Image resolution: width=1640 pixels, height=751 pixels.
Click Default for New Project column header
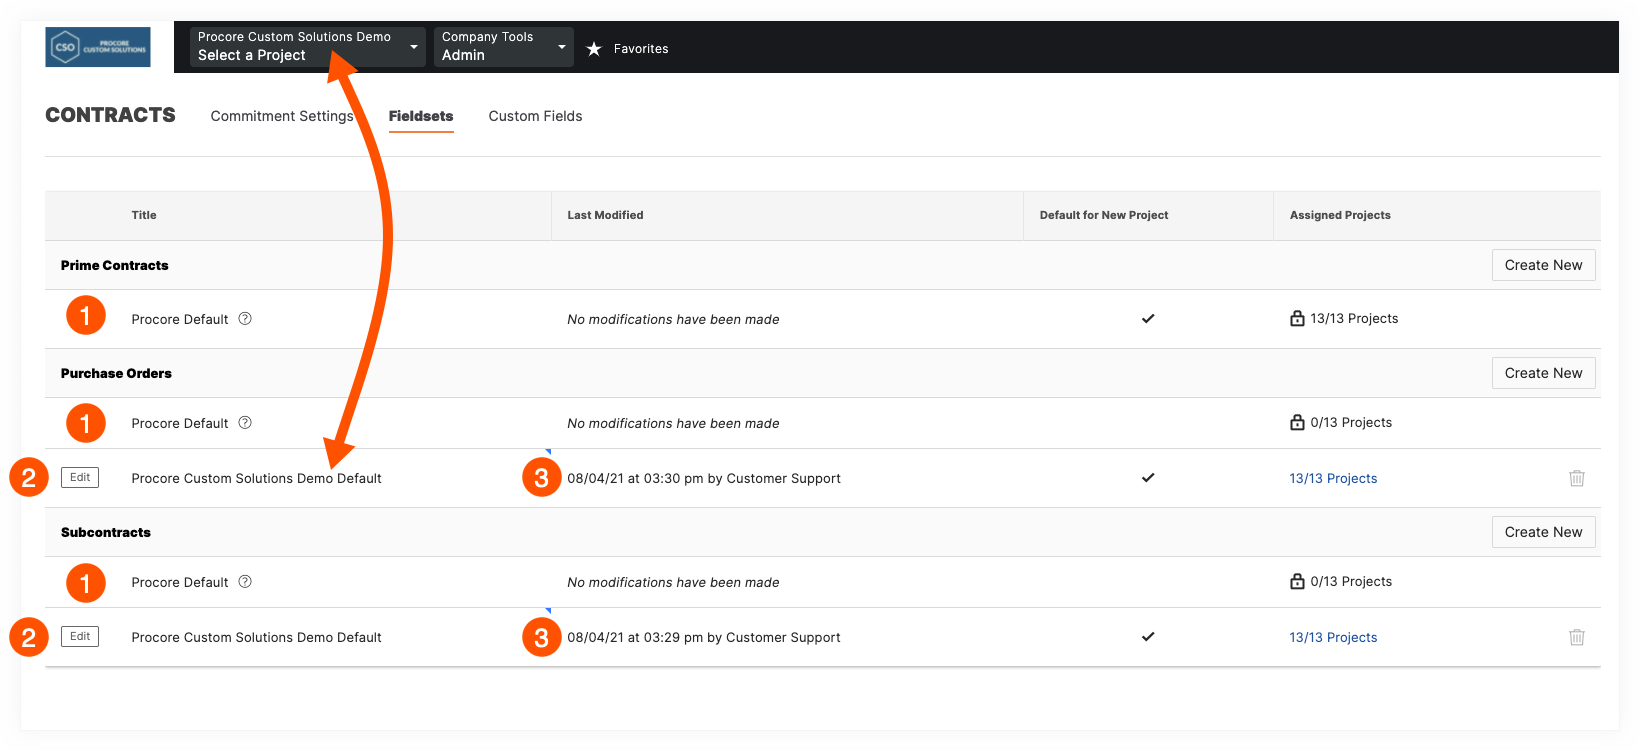point(1104,215)
